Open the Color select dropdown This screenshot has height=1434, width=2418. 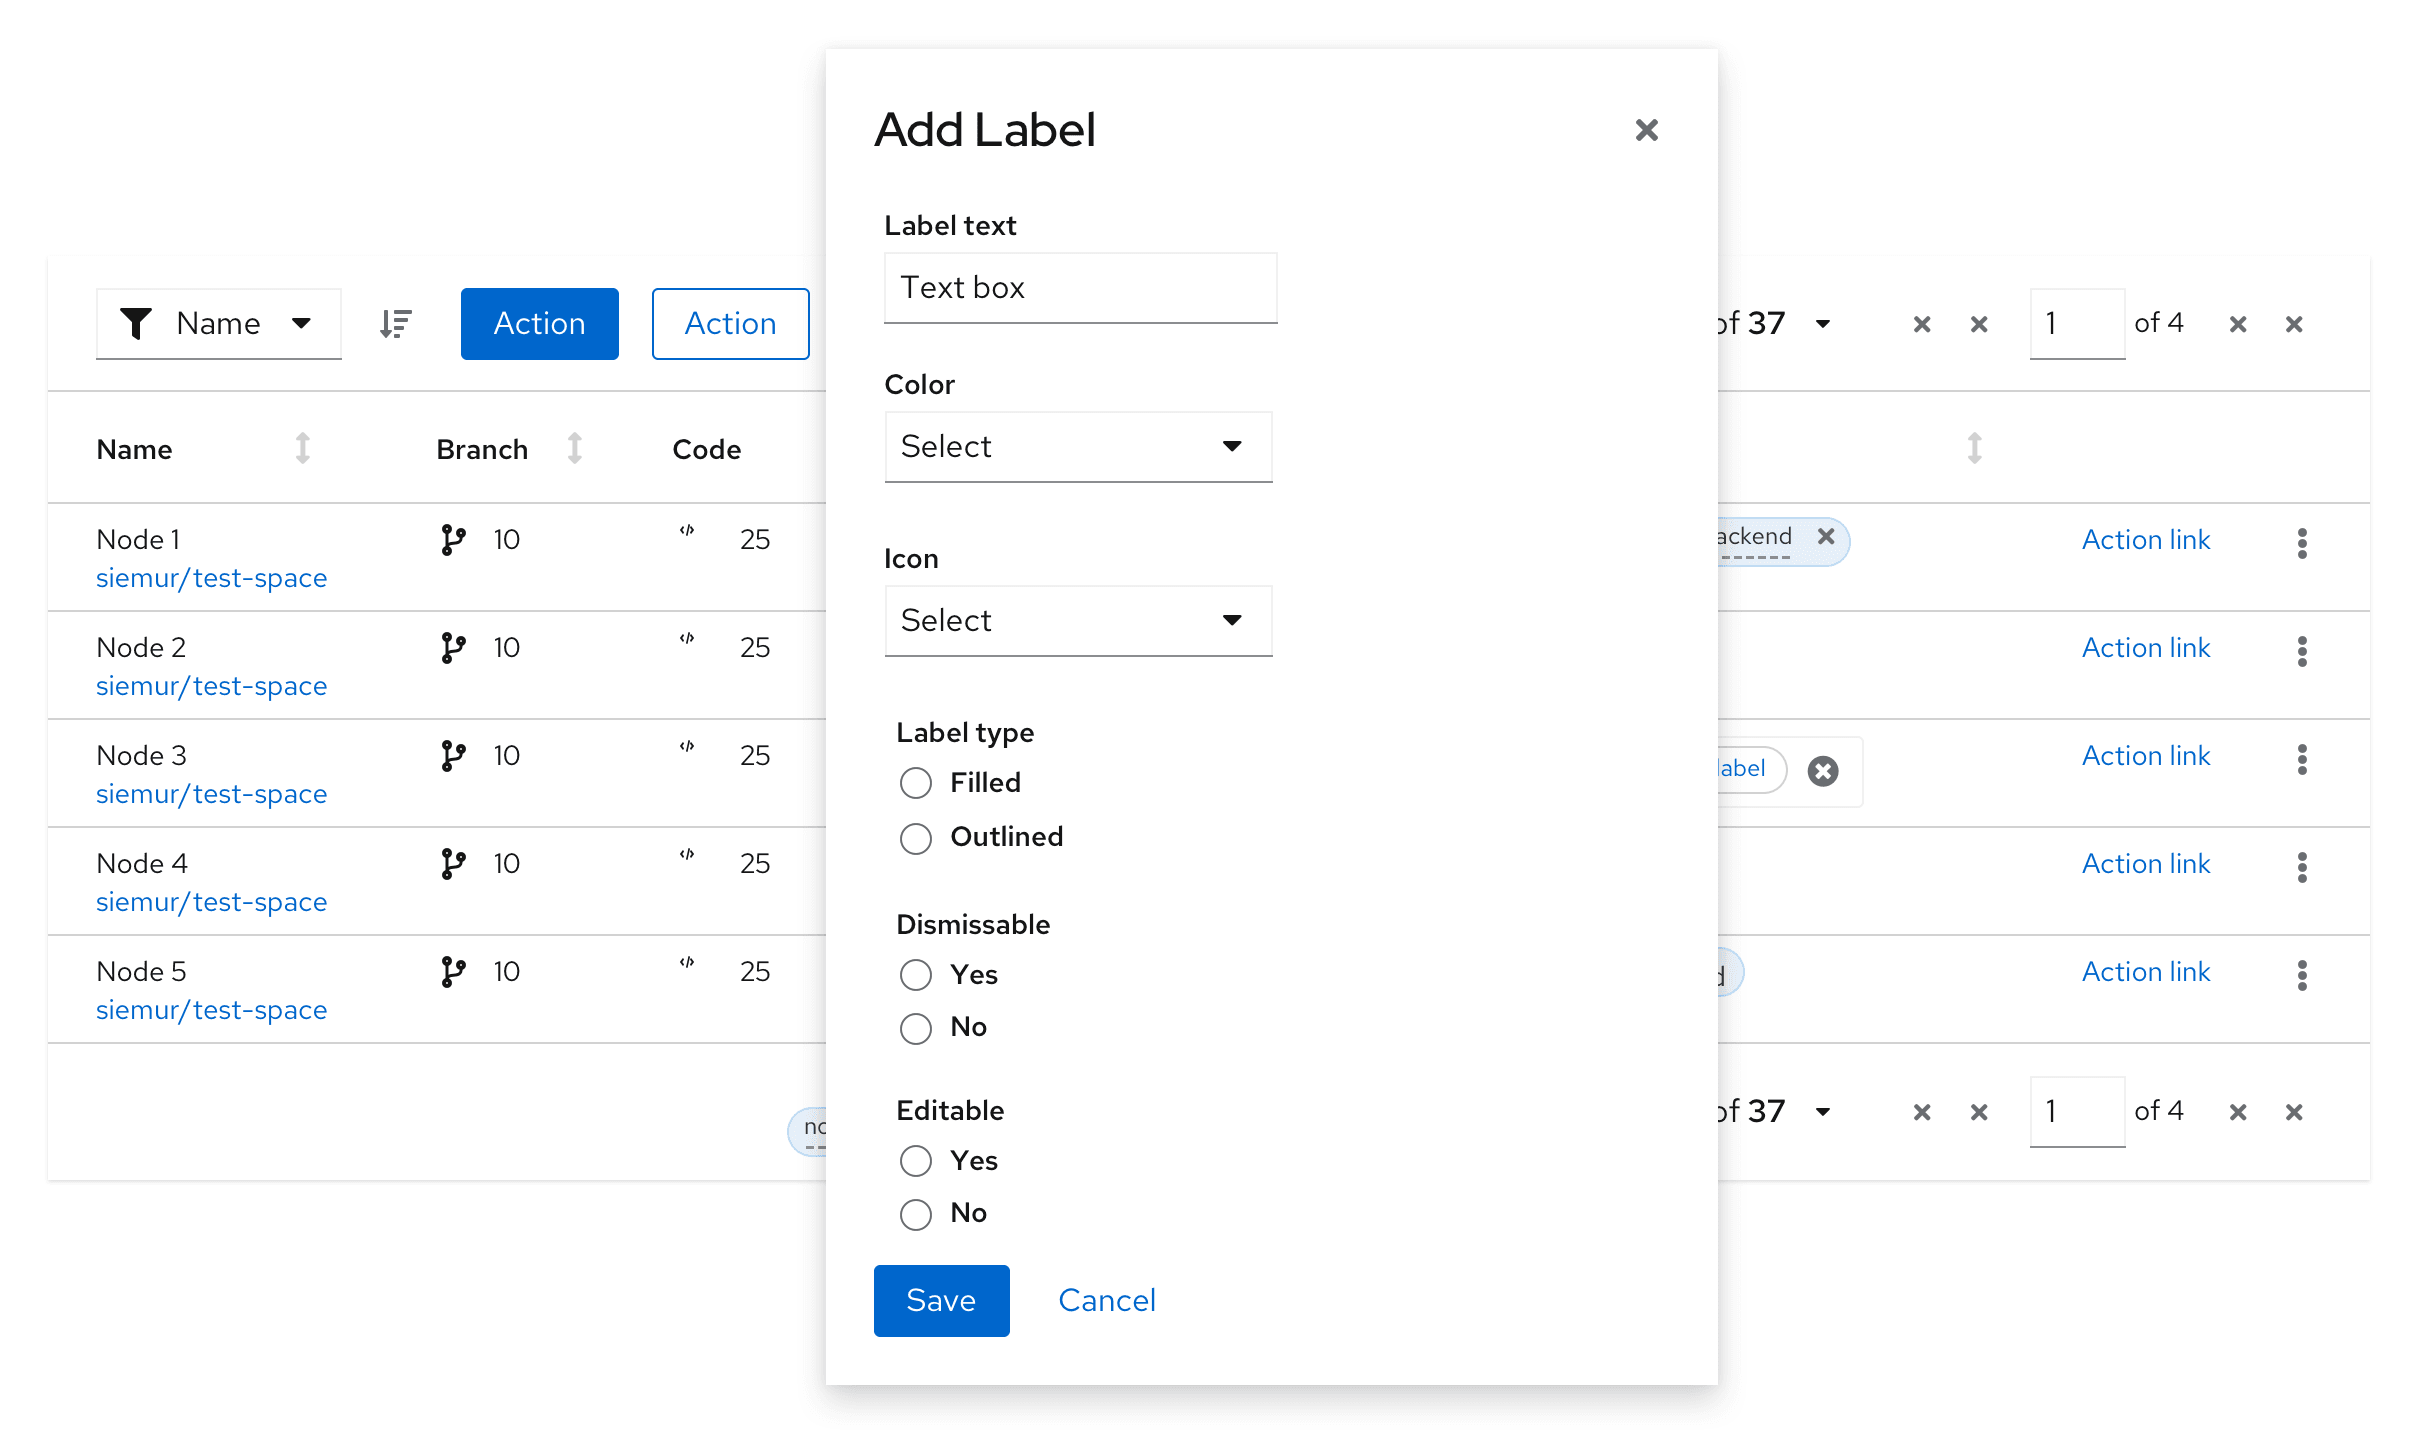pos(1078,446)
